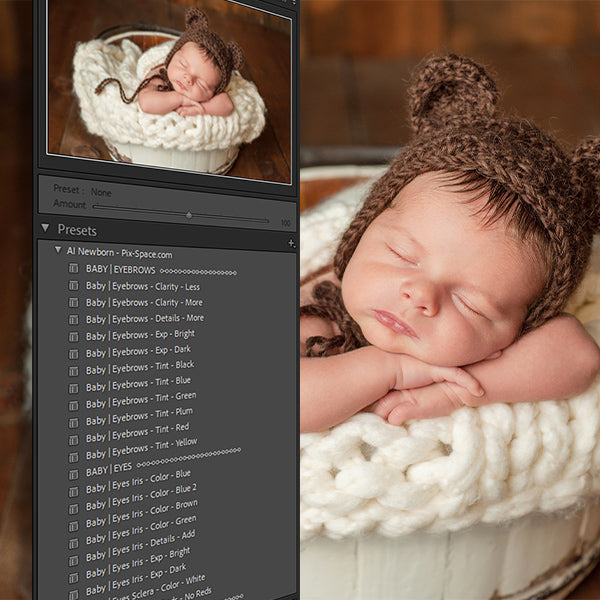Open the Preset None dropdown

point(100,192)
